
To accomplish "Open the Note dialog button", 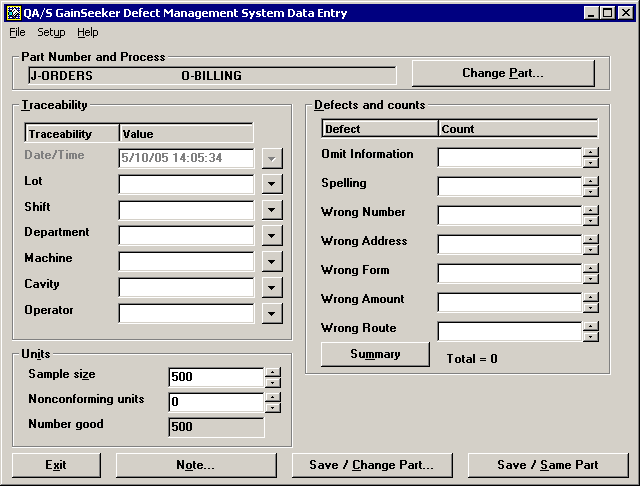I will [x=195, y=465].
